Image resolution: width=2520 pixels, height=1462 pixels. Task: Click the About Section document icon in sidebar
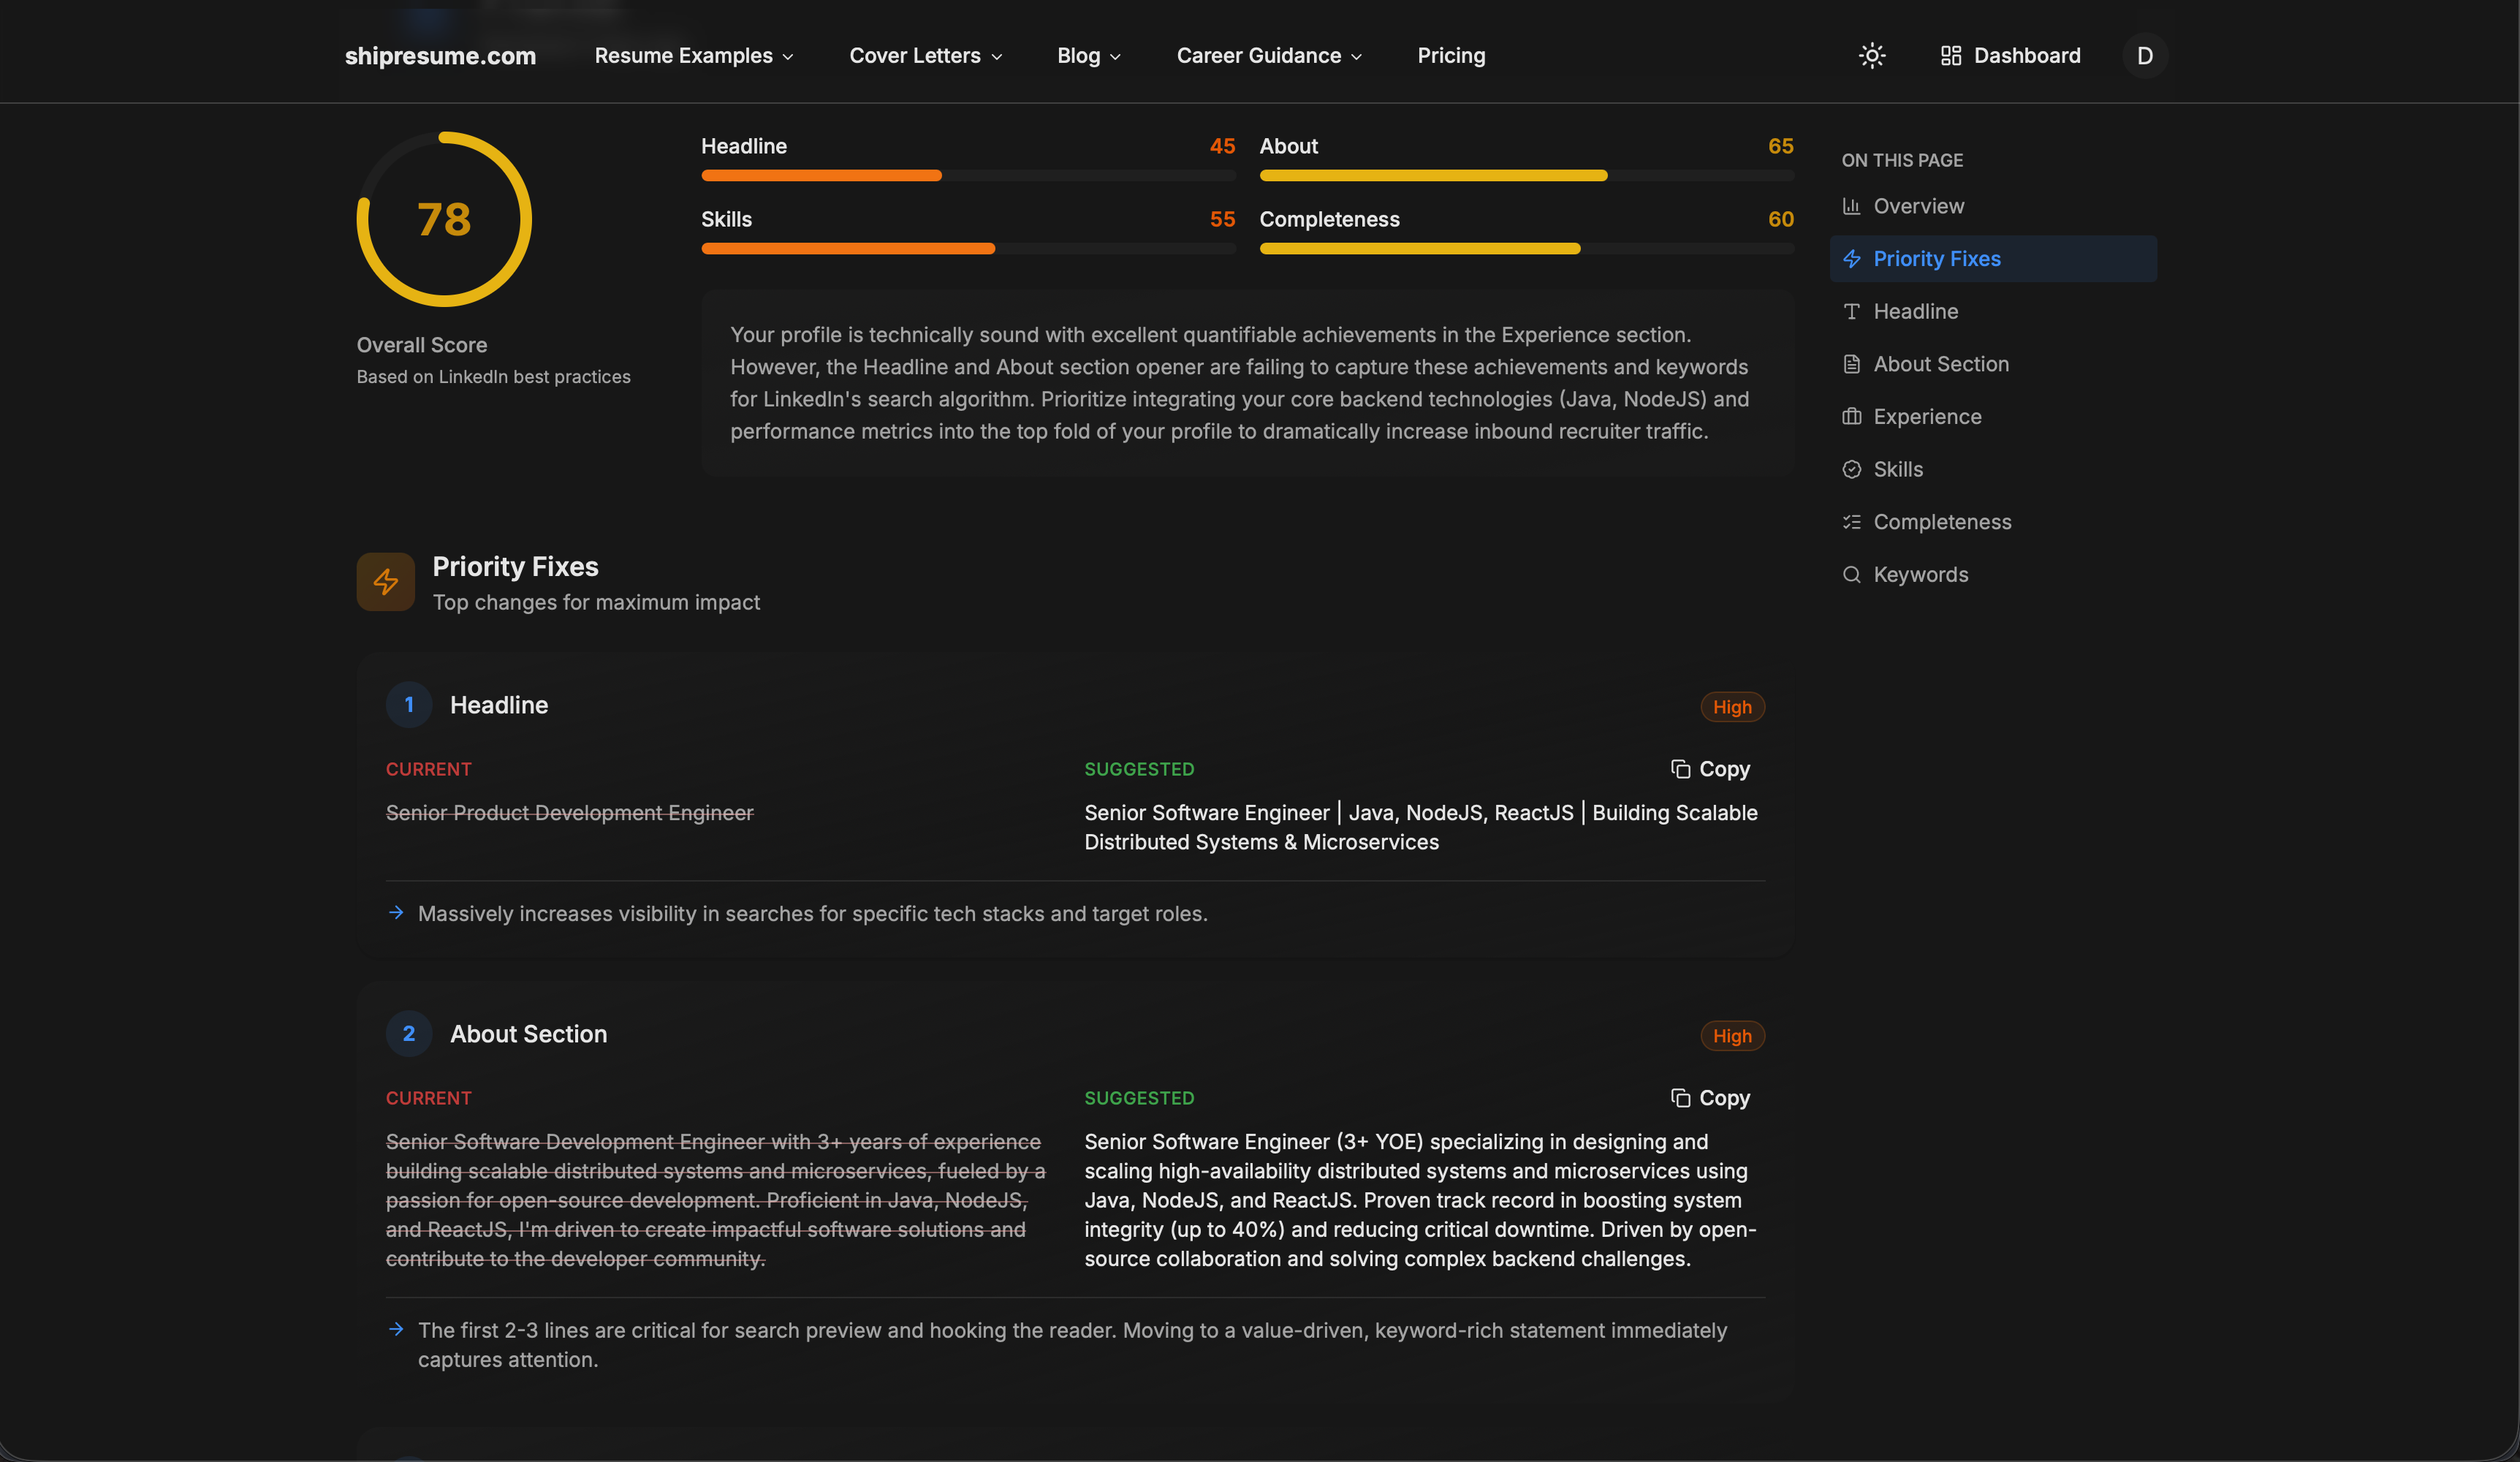(x=1852, y=363)
